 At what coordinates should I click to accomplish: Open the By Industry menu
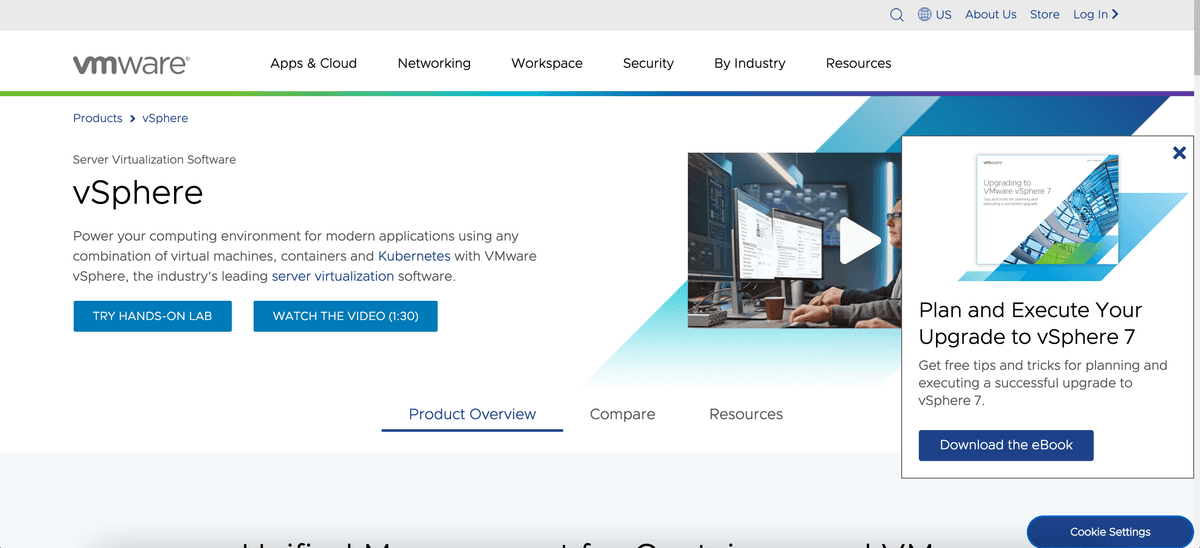750,63
